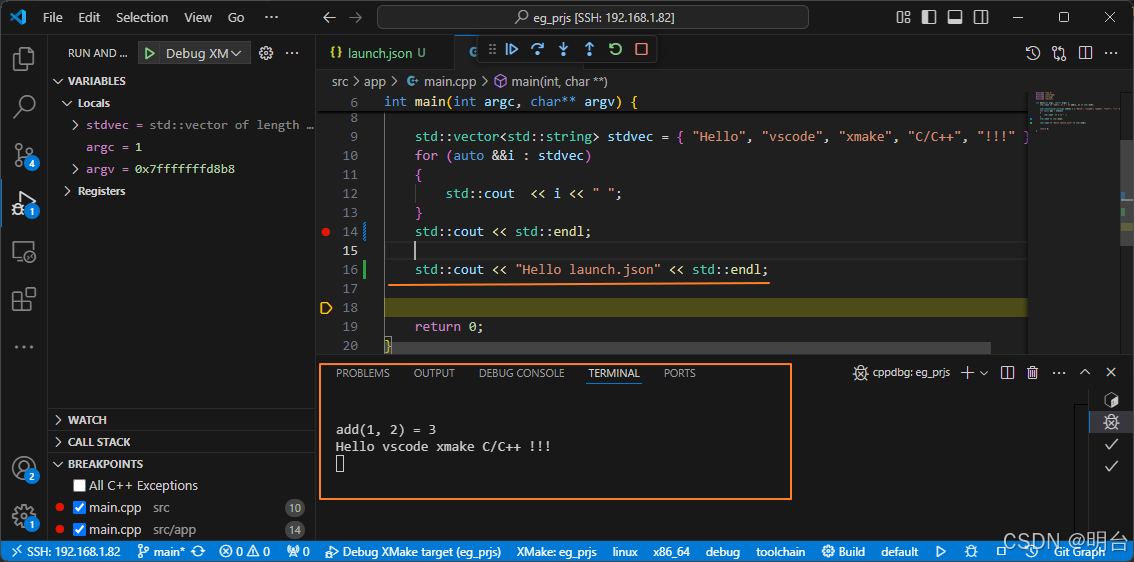Click Debug XMake target (eg_prjs) status item
This screenshot has width=1134, height=562.
point(414,552)
